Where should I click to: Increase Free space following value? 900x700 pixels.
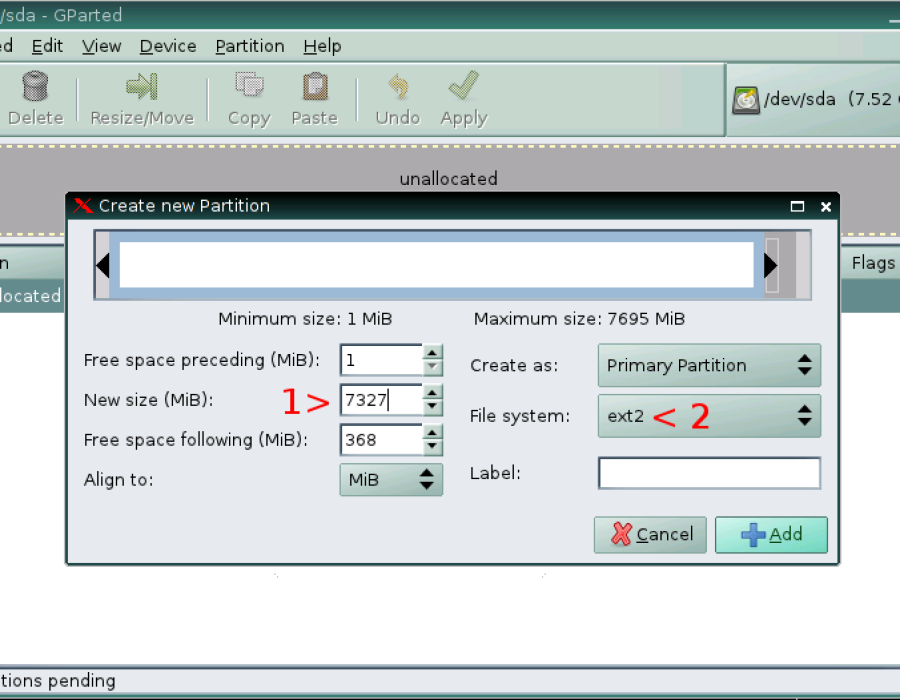coord(432,431)
